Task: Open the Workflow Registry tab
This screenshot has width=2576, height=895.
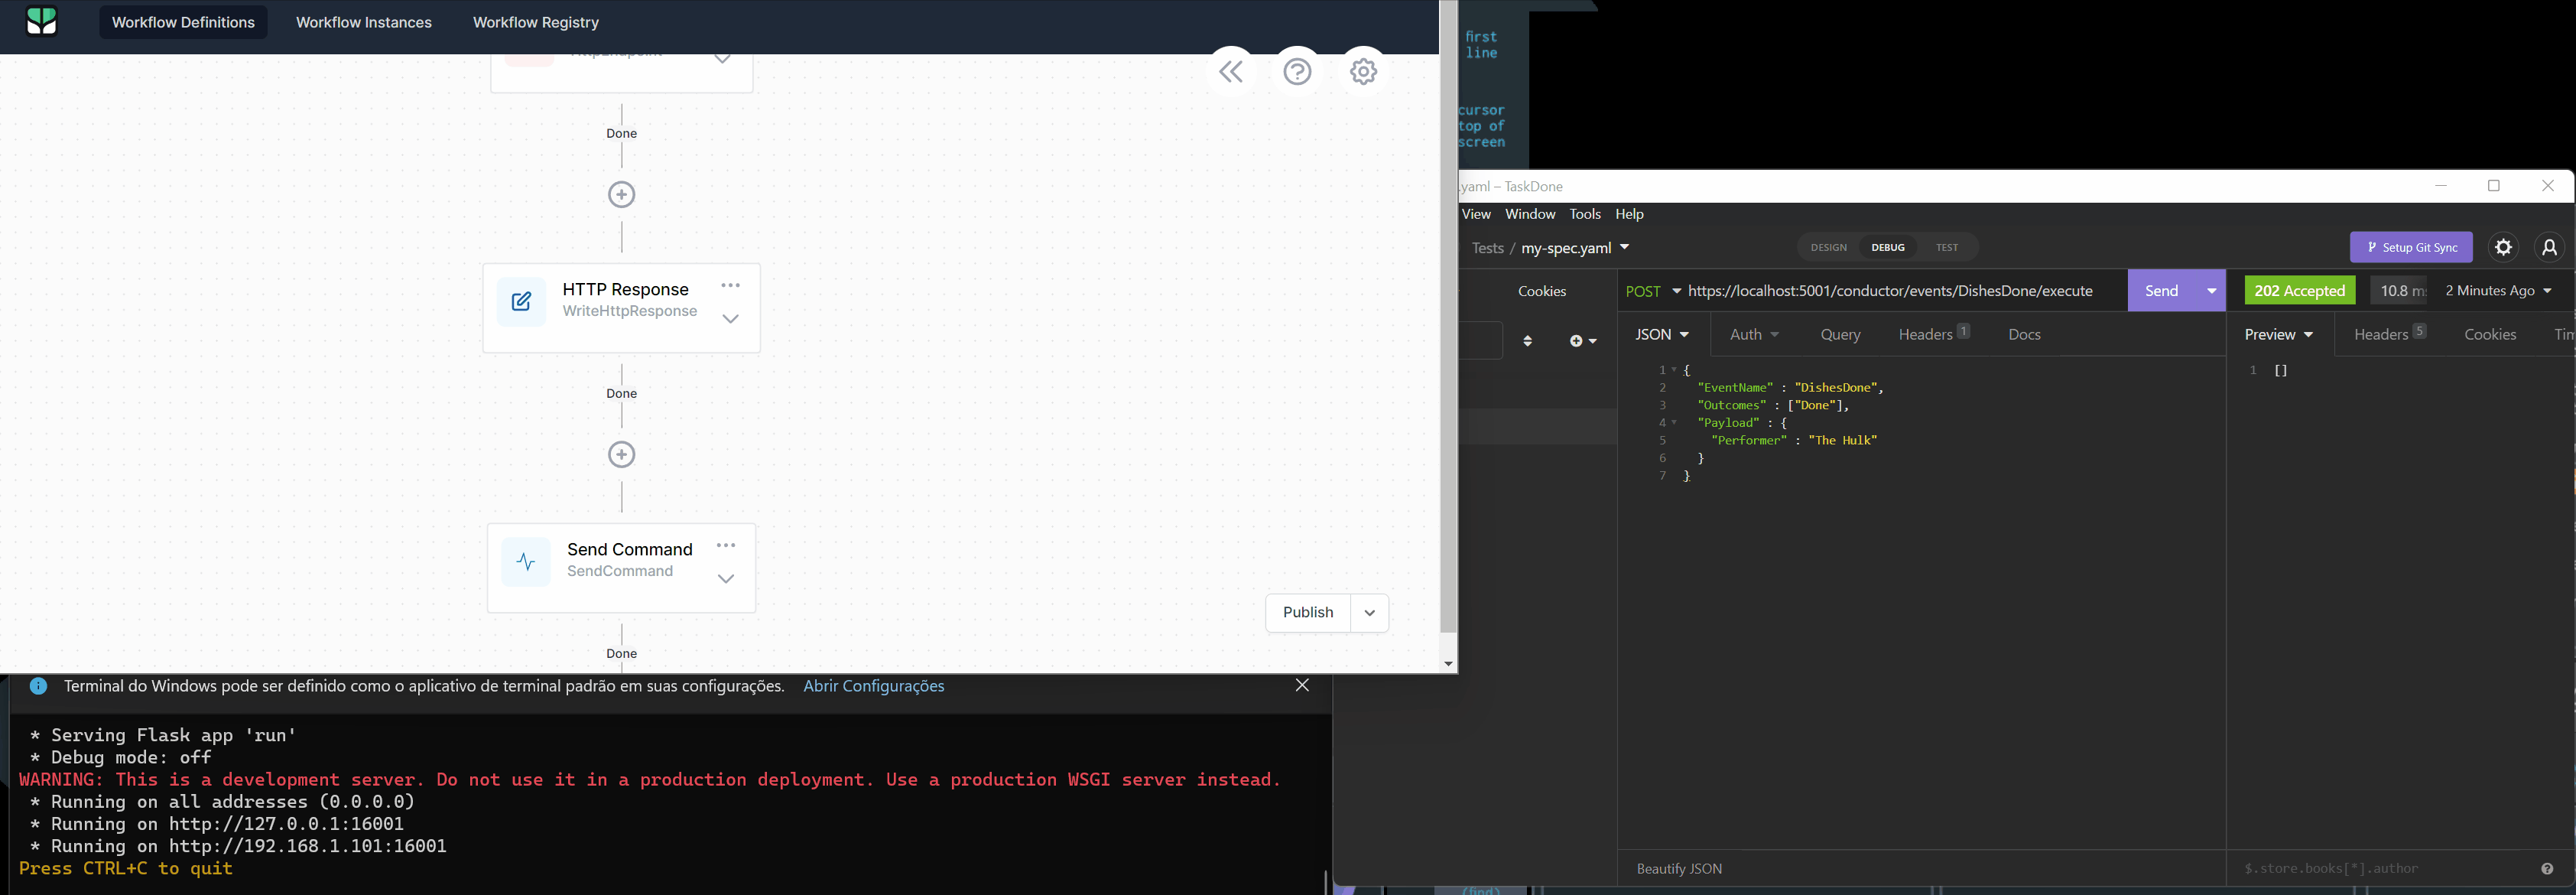Action: [x=536, y=22]
